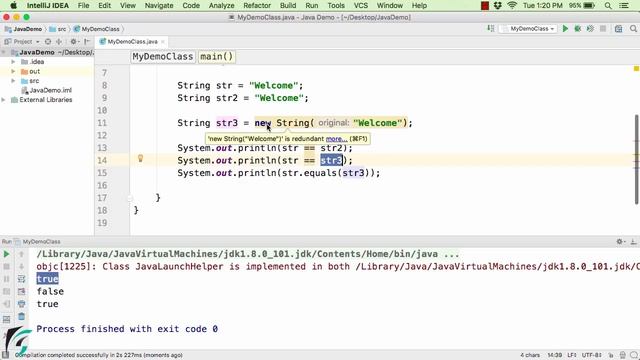Image resolution: width=640 pixels, height=360 pixels.
Task: Click MyDemoClass in navigation bar
Action: (x=97, y=29)
